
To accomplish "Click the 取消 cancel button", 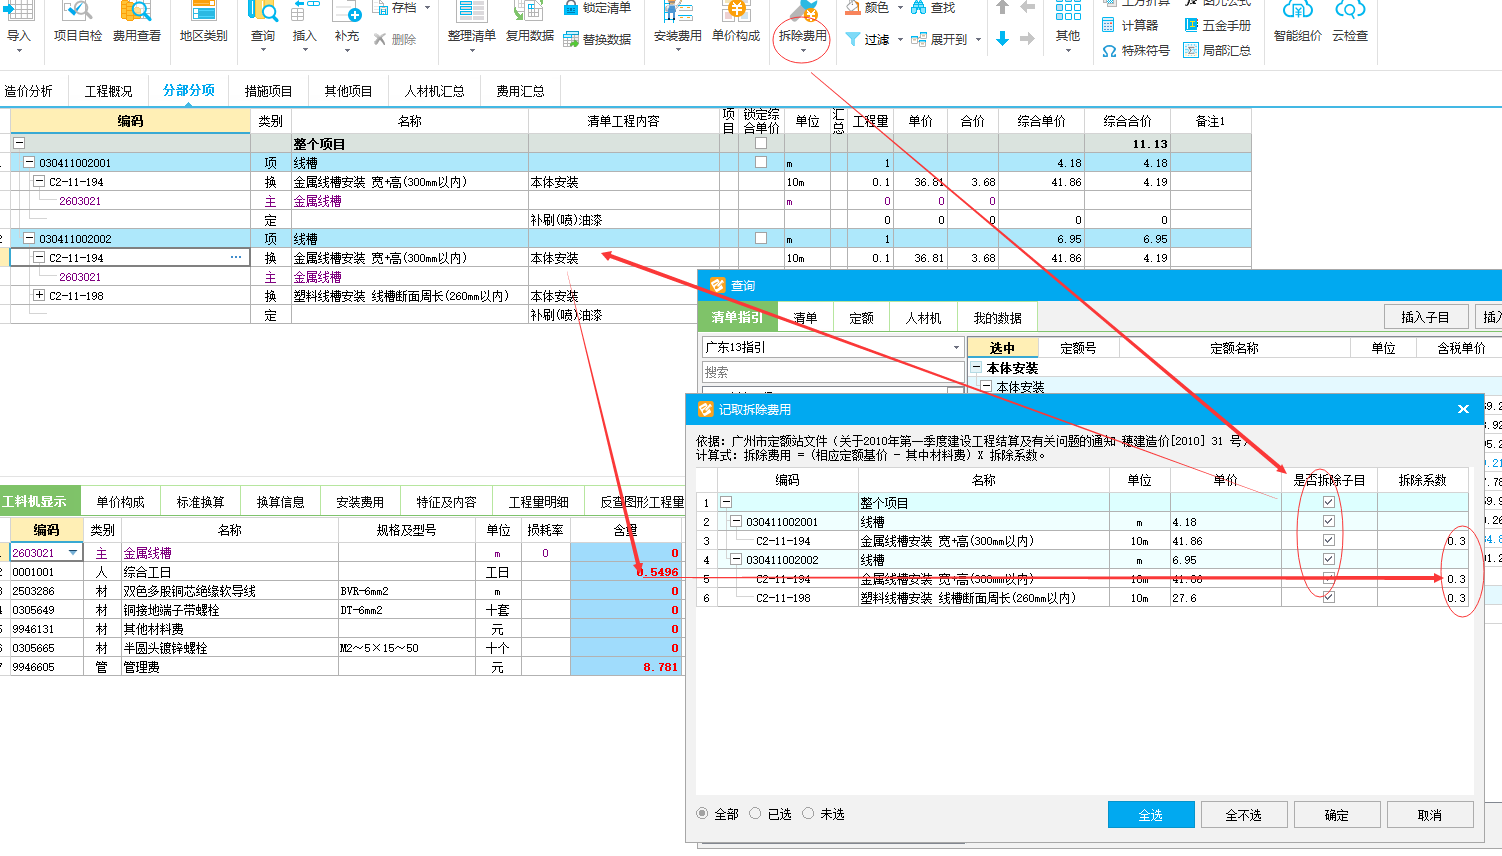I will (1430, 815).
